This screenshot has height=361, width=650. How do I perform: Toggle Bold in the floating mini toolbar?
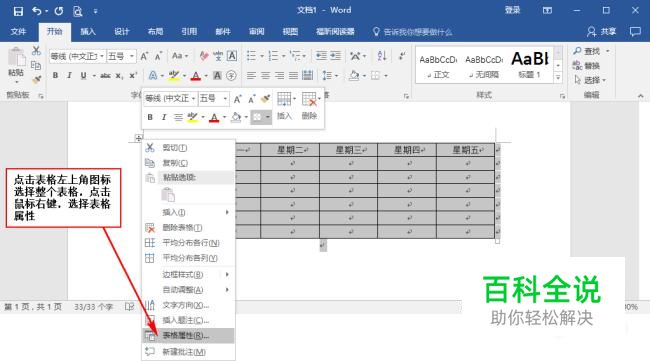click(x=150, y=117)
